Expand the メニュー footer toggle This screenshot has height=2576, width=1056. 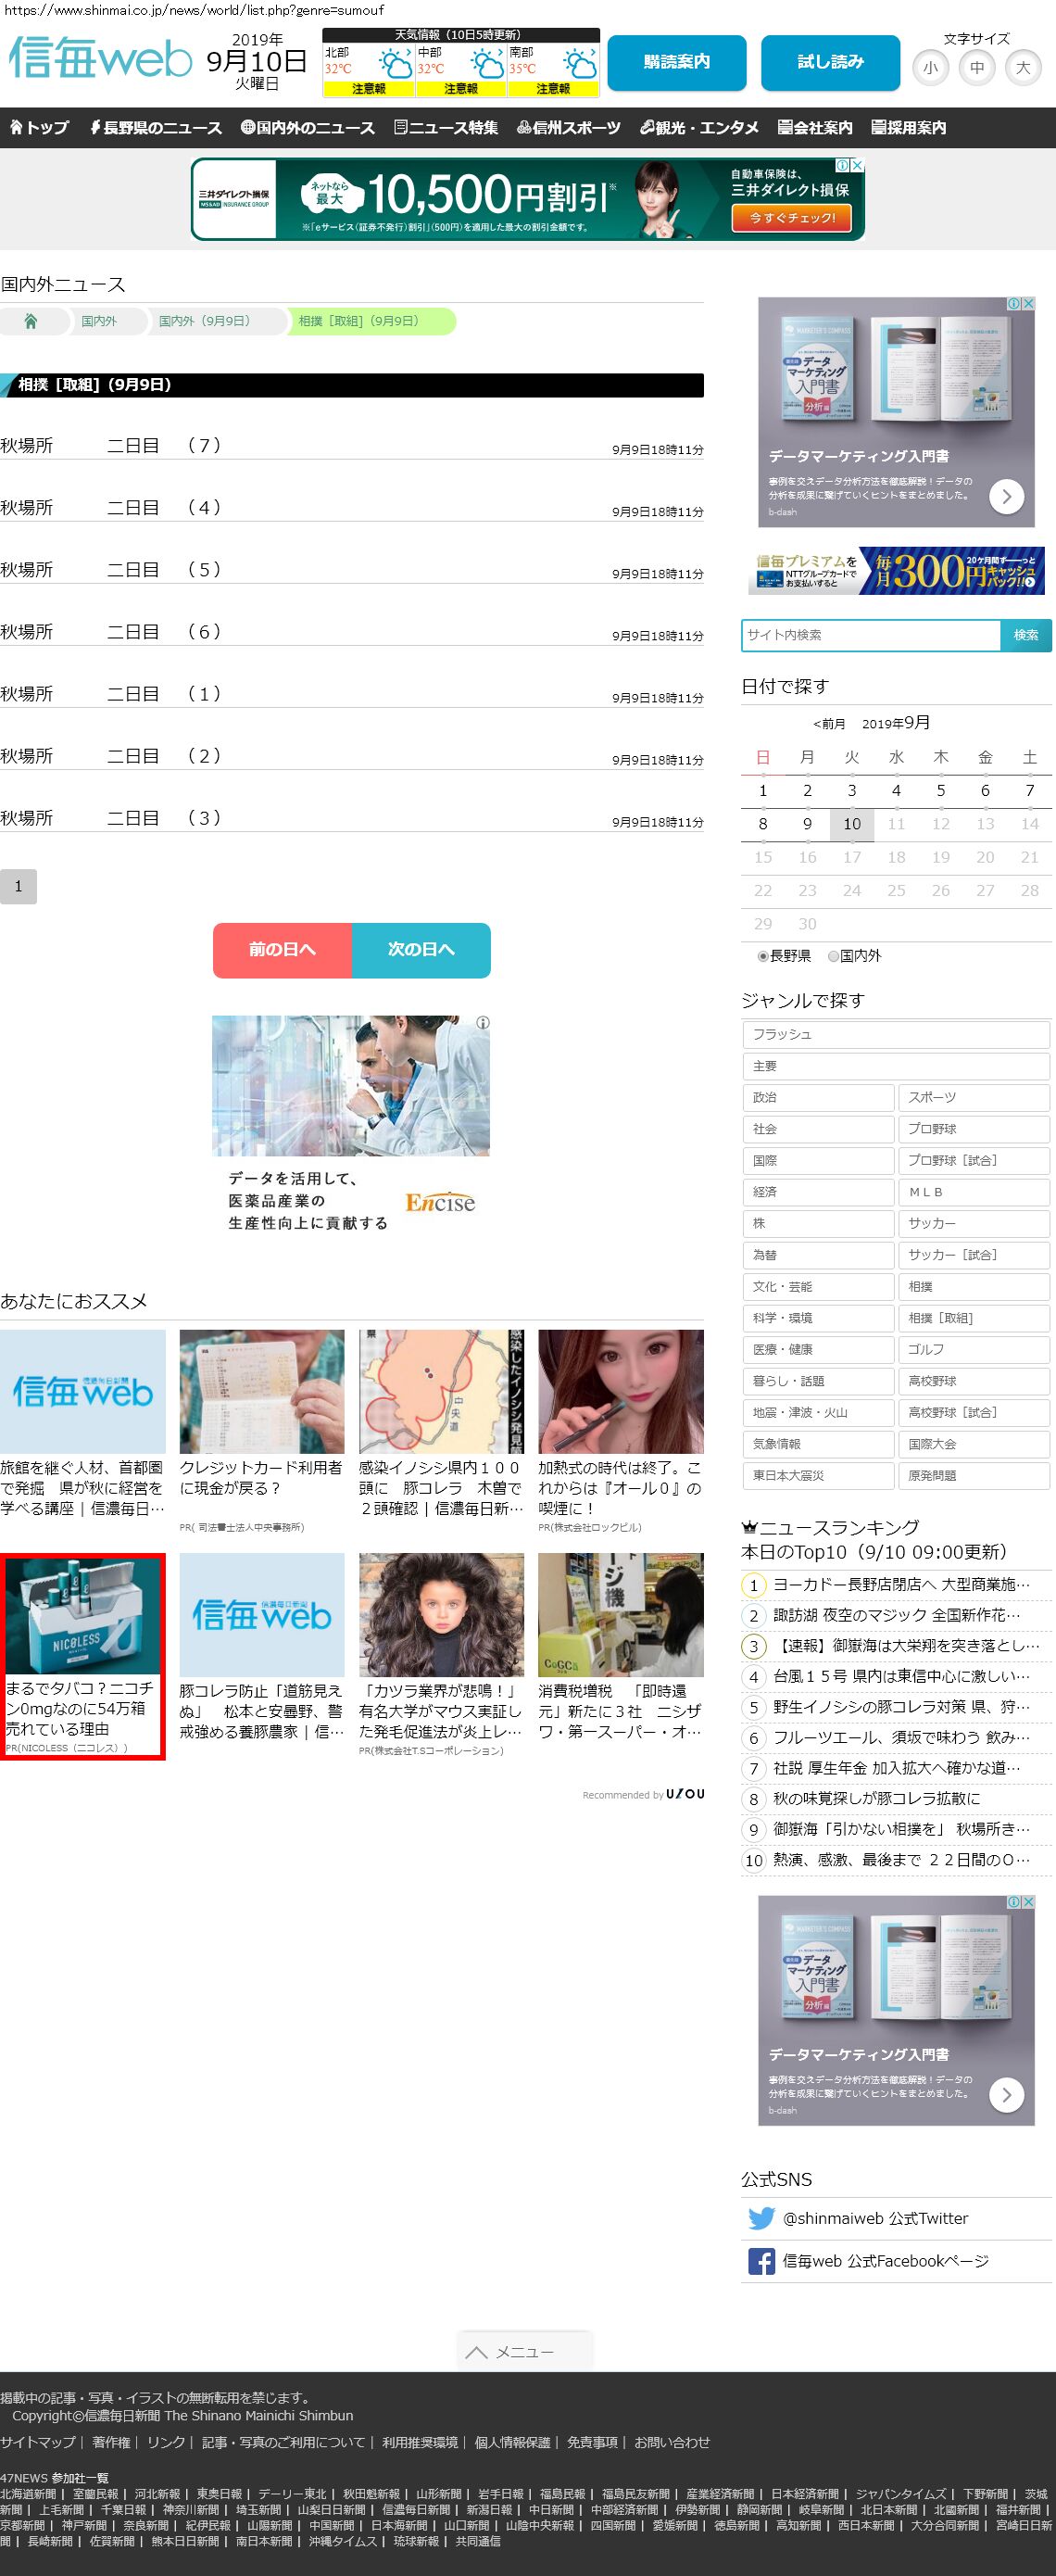pos(525,2351)
